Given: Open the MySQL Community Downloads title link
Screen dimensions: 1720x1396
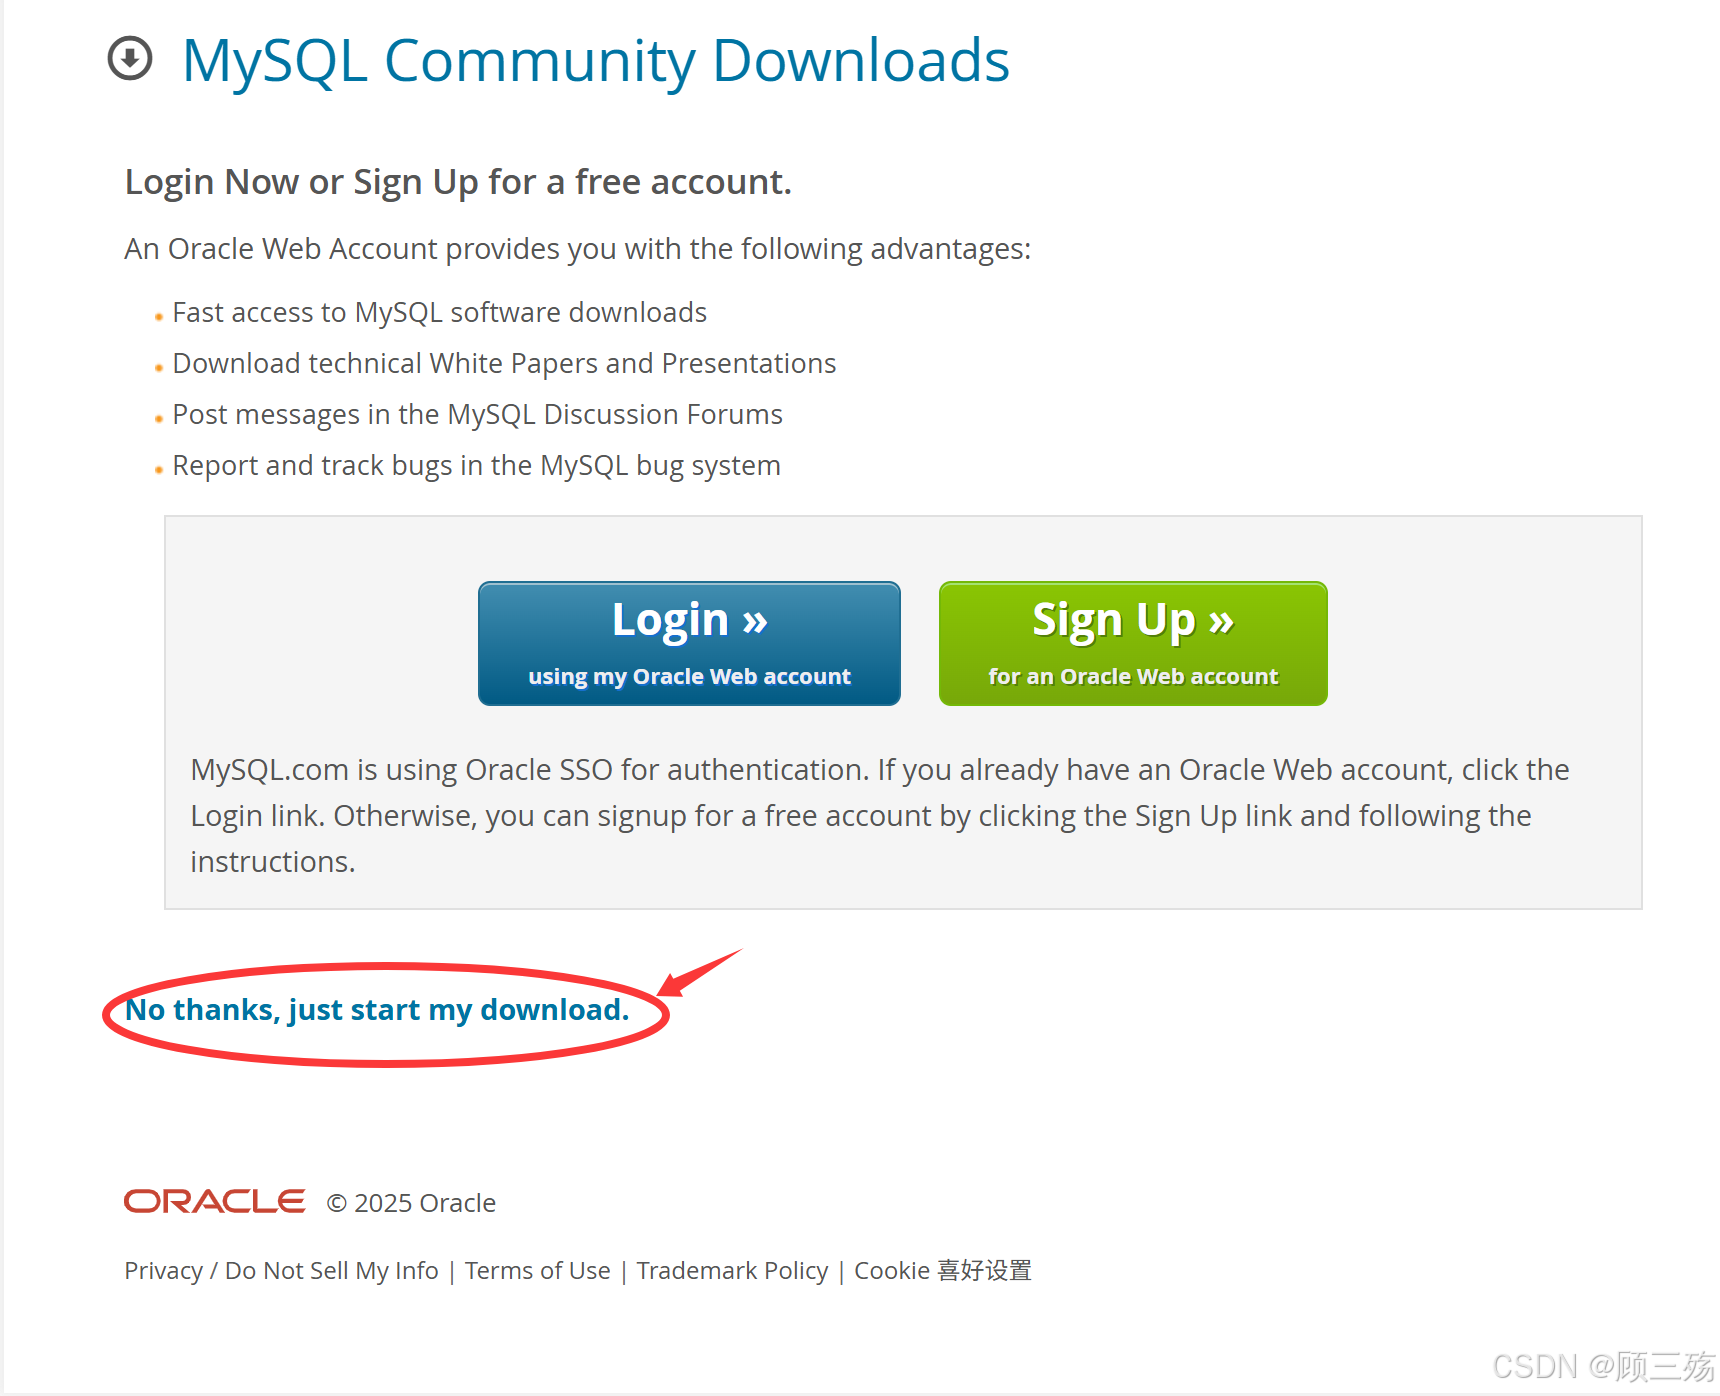Looking at the screenshot, I should point(596,60).
